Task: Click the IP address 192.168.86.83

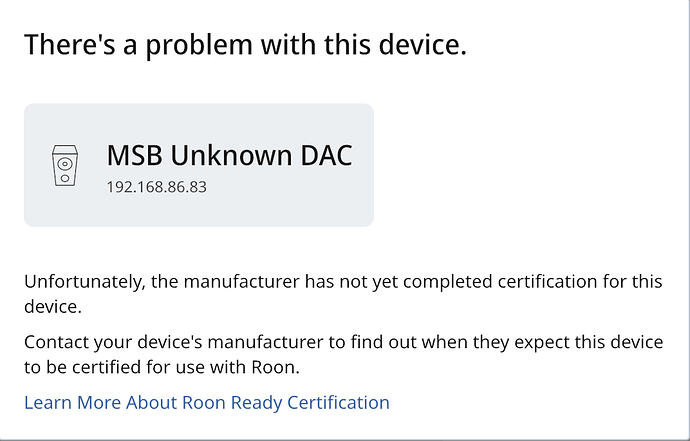Action: pos(157,187)
